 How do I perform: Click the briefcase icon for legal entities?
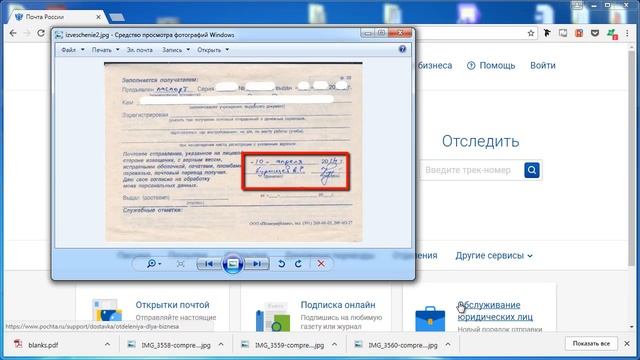pyautogui.click(x=430, y=319)
